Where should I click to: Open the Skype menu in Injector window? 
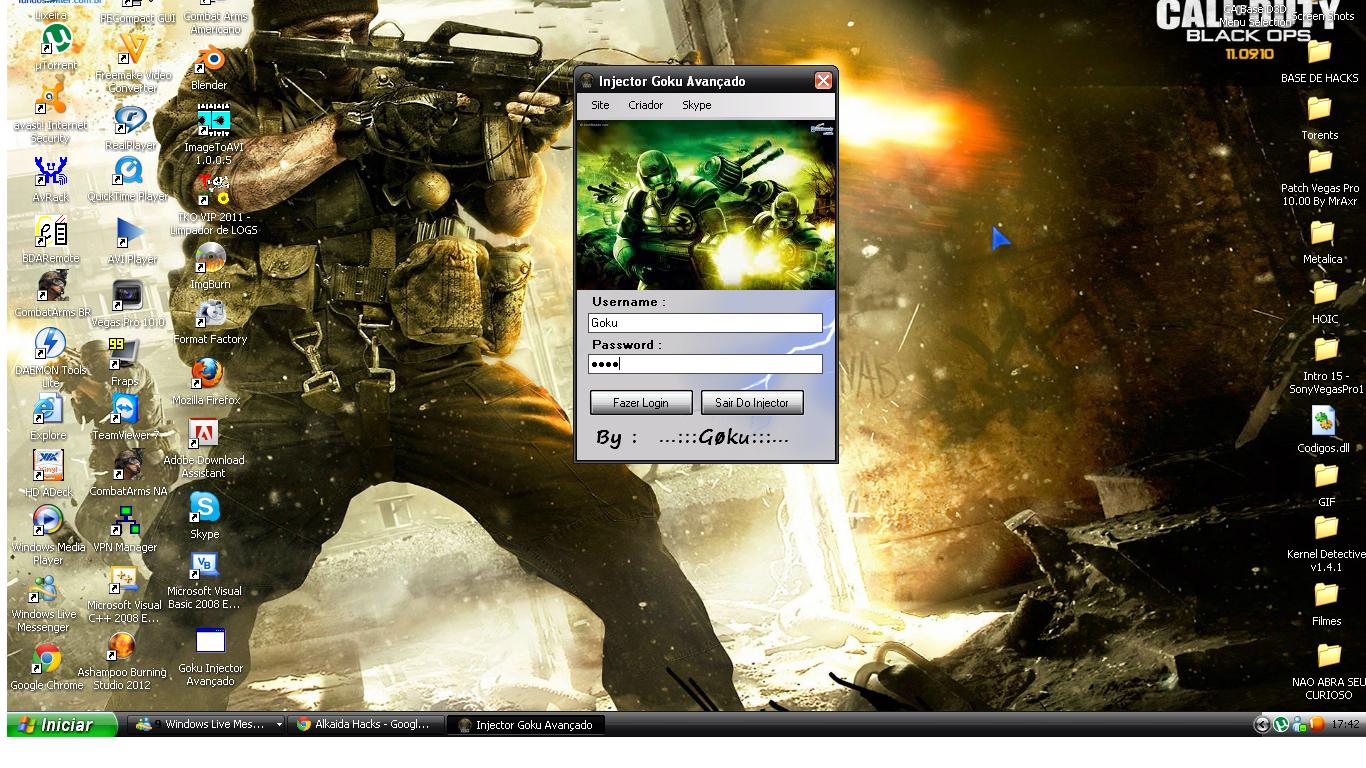point(696,105)
